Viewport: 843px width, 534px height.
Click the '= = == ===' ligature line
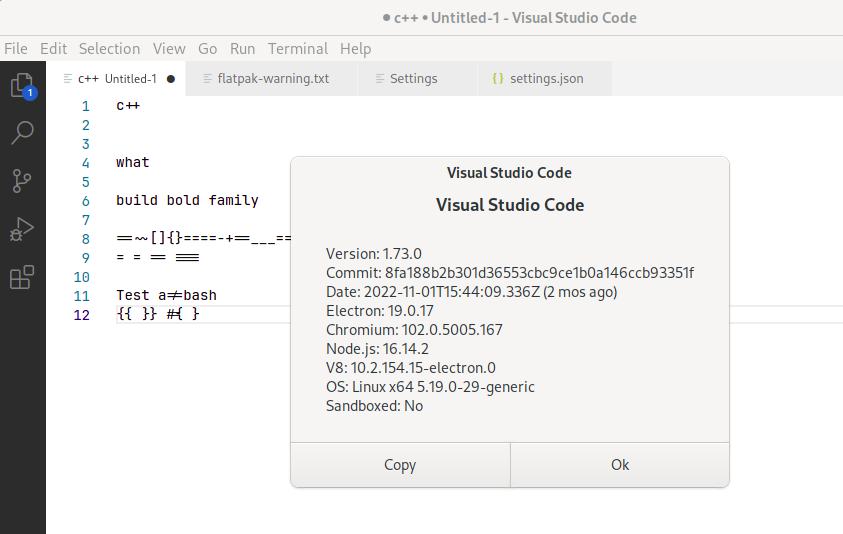point(158,258)
